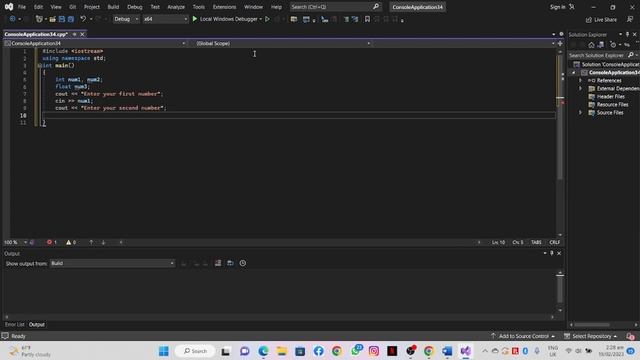Click the Sign in link
The image size is (640, 360).
point(558,7)
